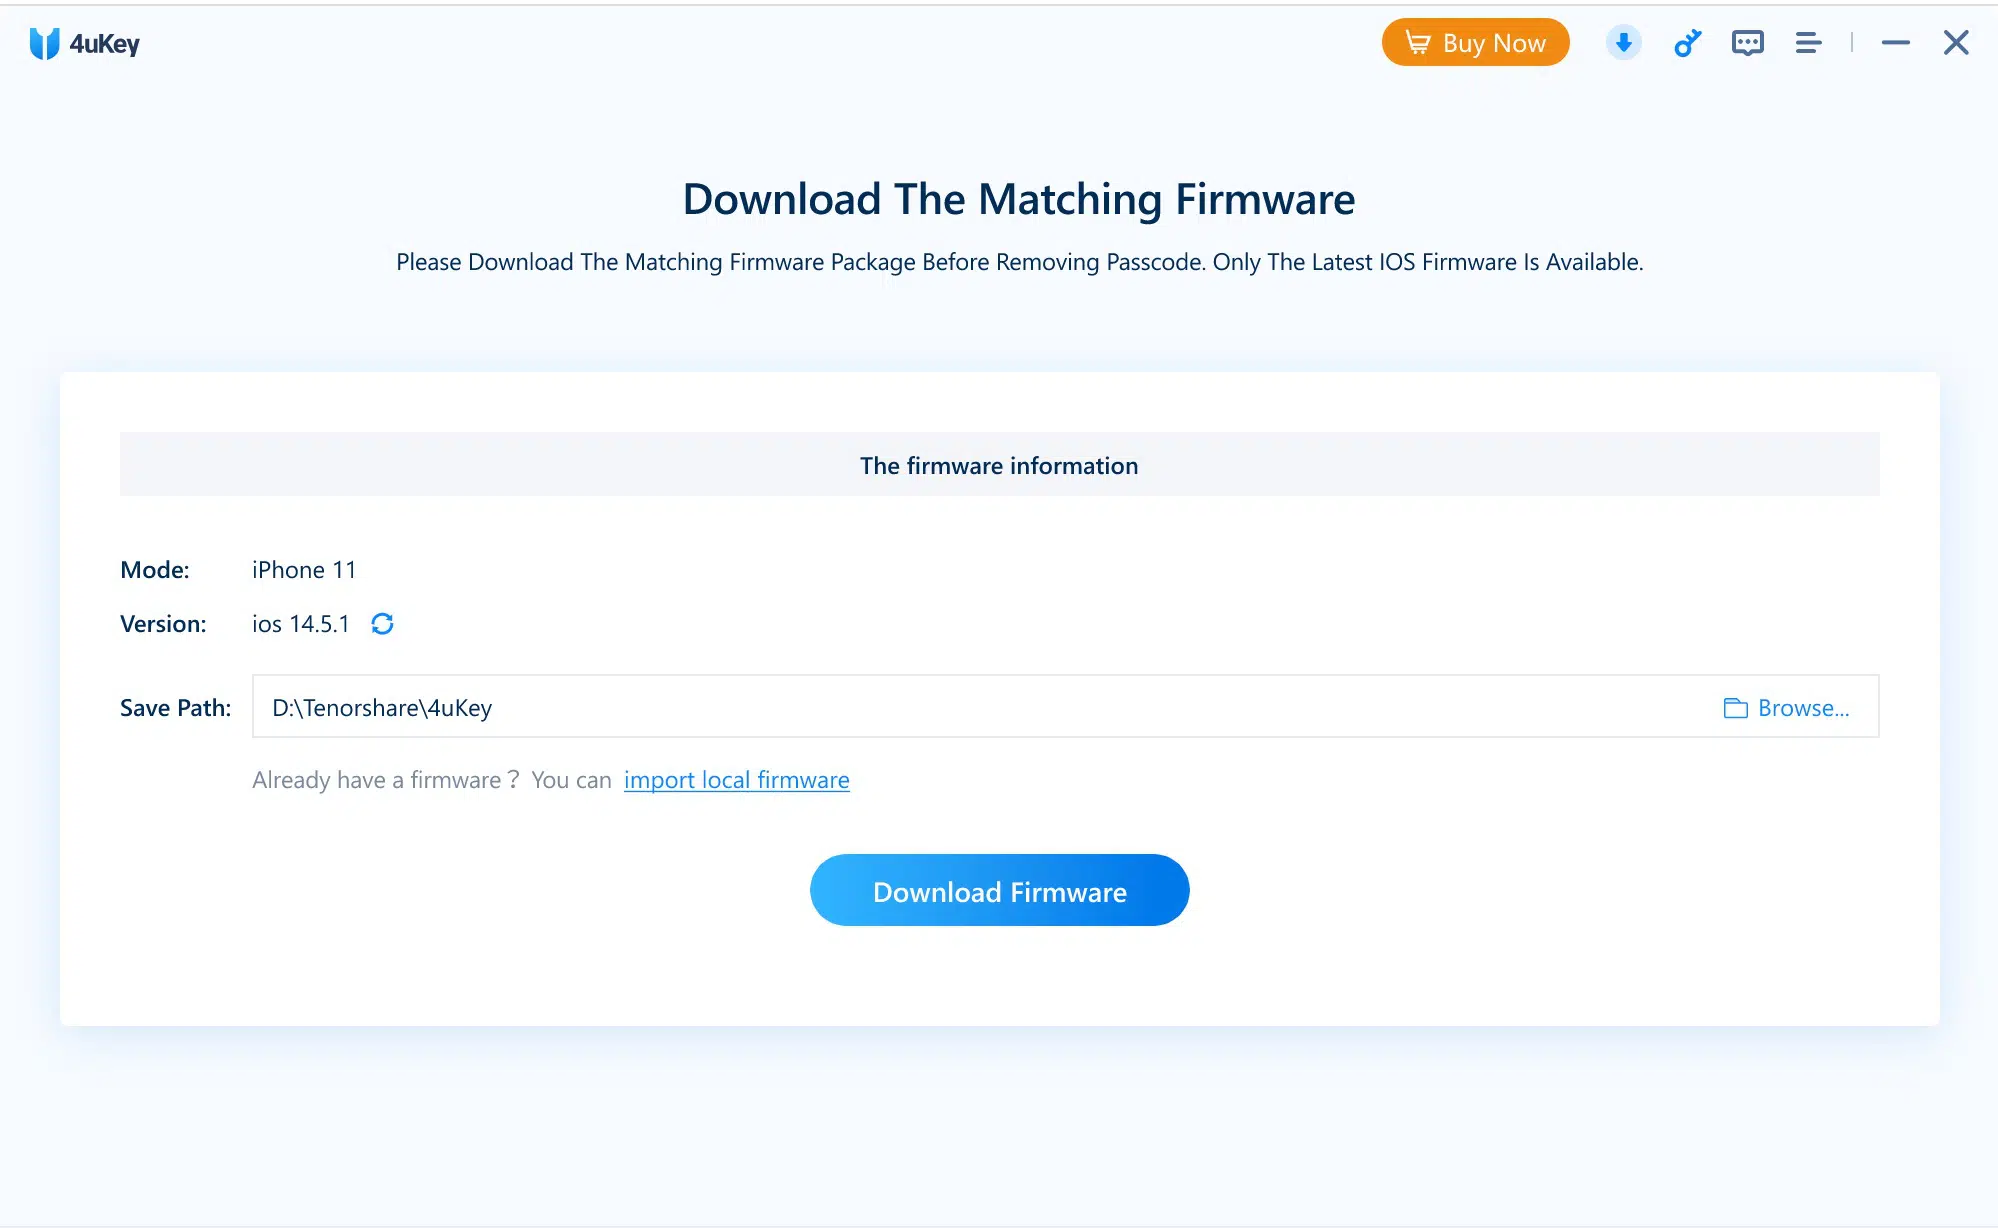Open the download manager arrow icon
The width and height of the screenshot is (1998, 1228).
click(x=1623, y=43)
